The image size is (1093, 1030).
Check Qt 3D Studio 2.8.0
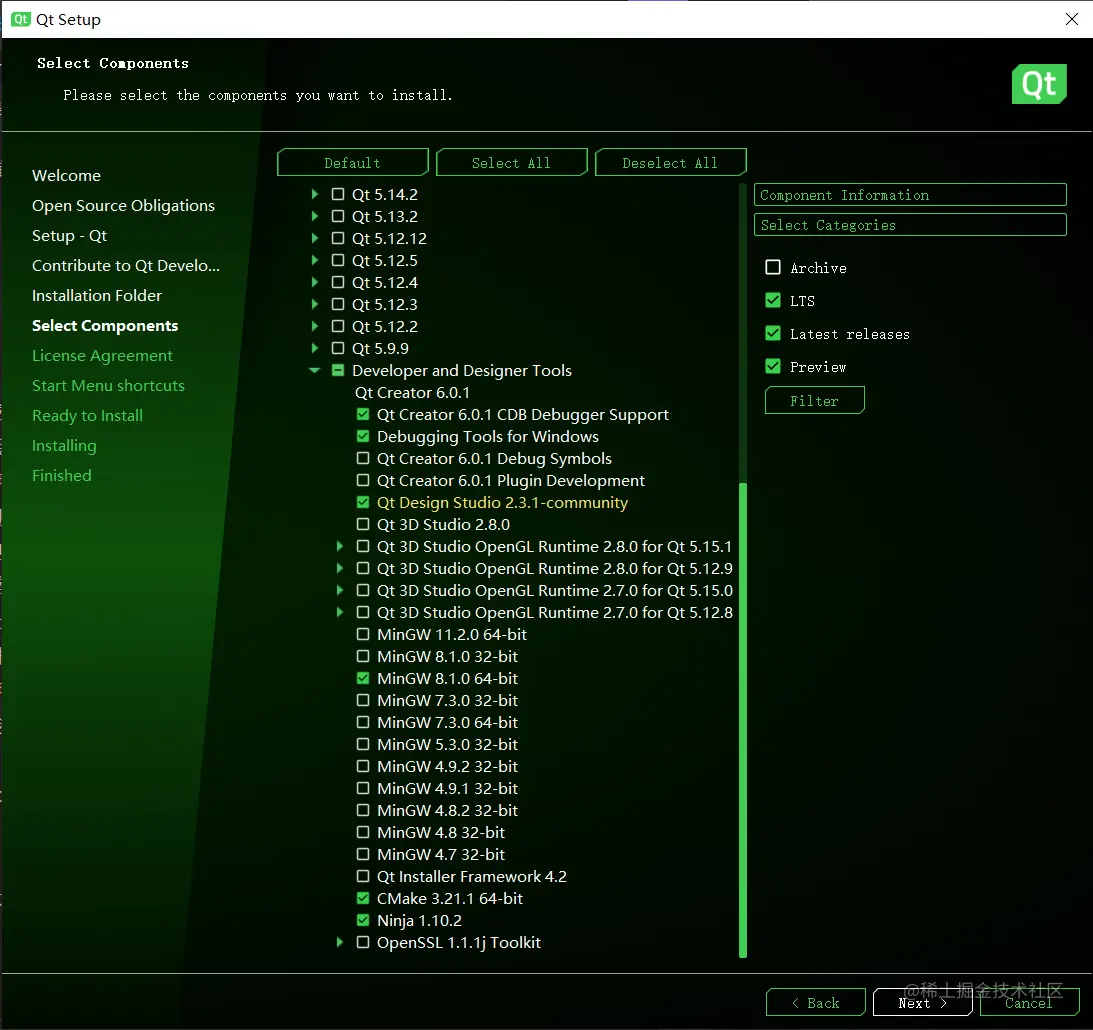coord(363,524)
